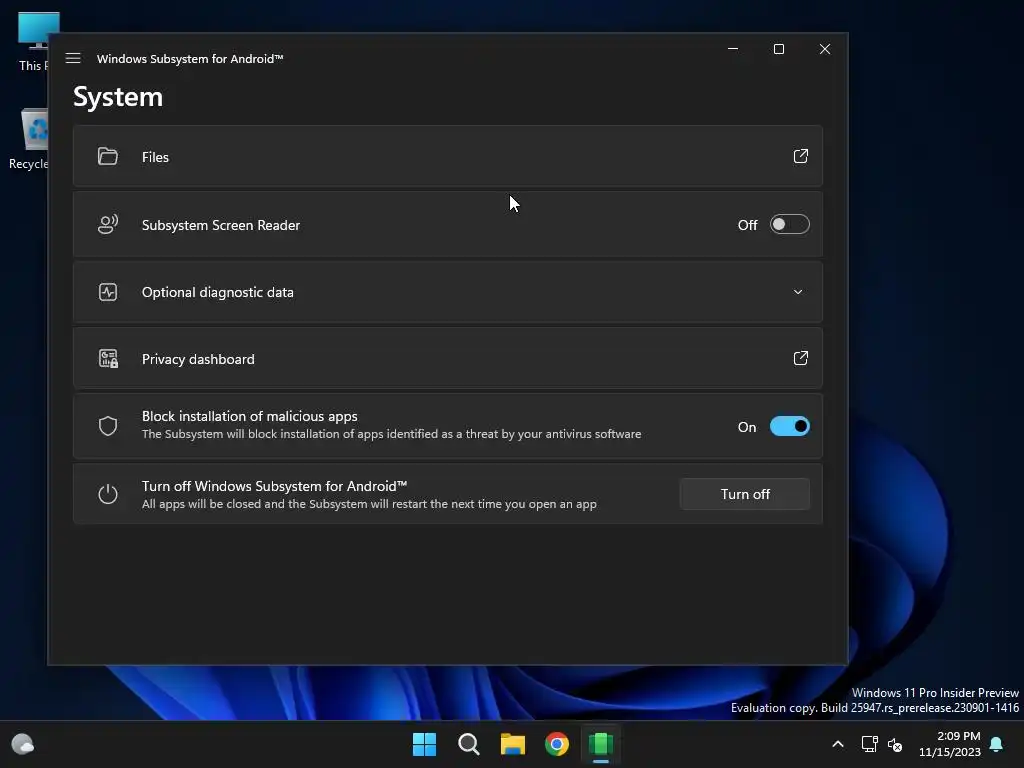1024x768 pixels.
Task: Open Privacy dashboard external link icon
Action: coord(801,358)
